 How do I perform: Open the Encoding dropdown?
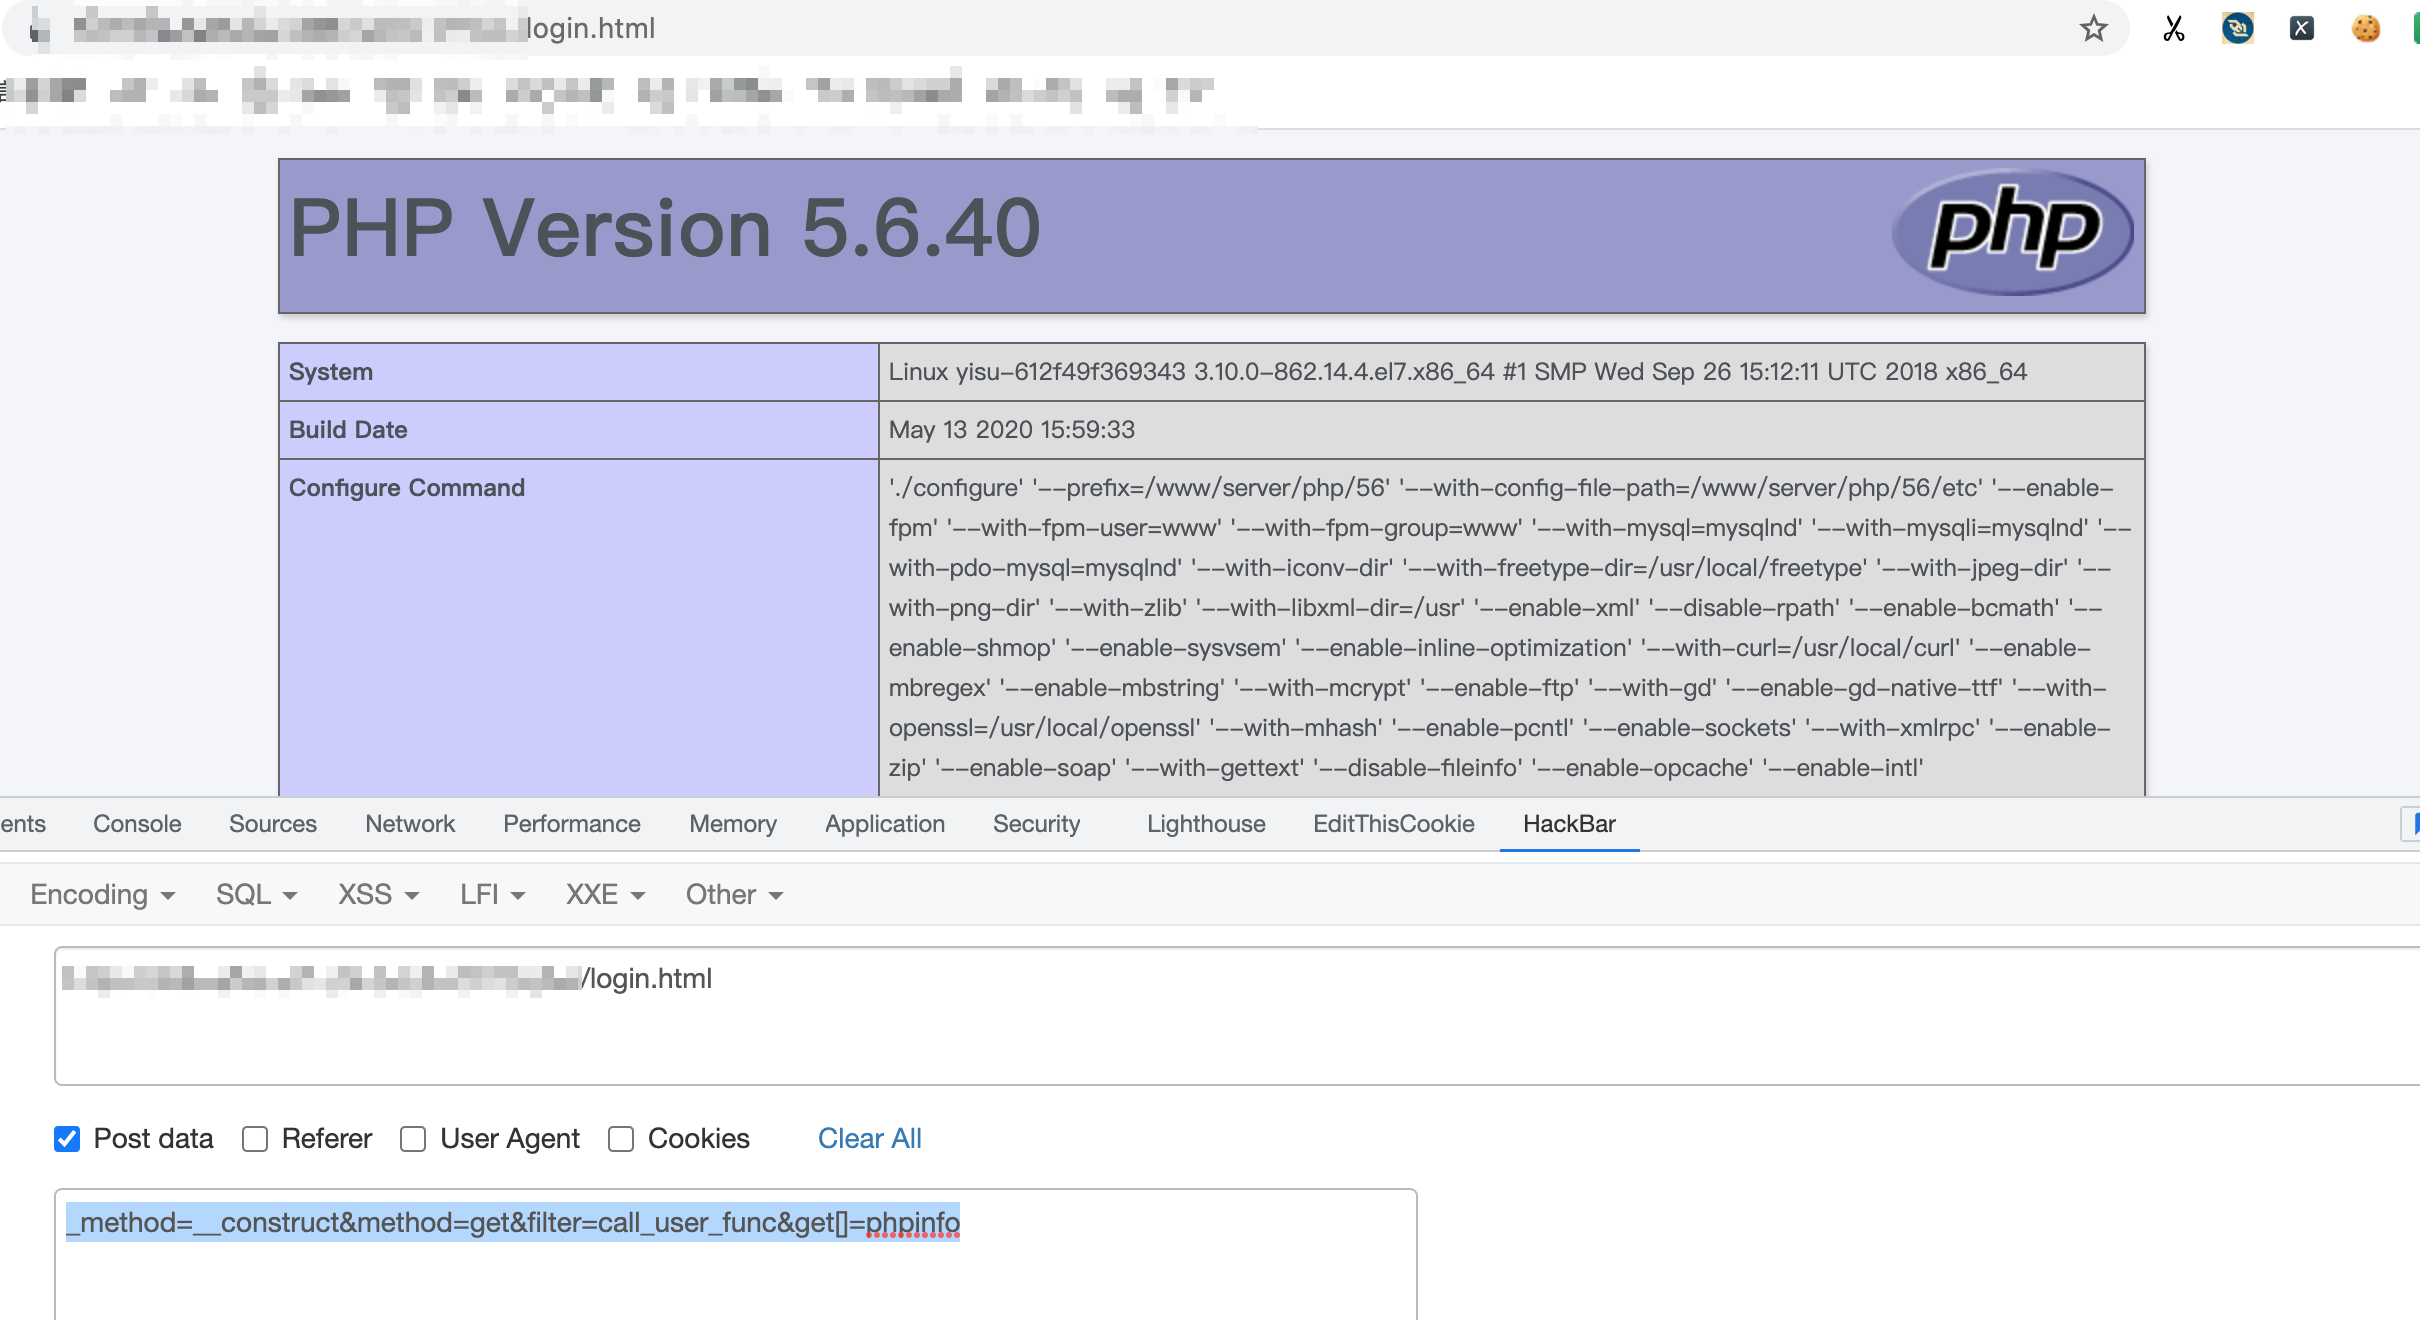(102, 895)
